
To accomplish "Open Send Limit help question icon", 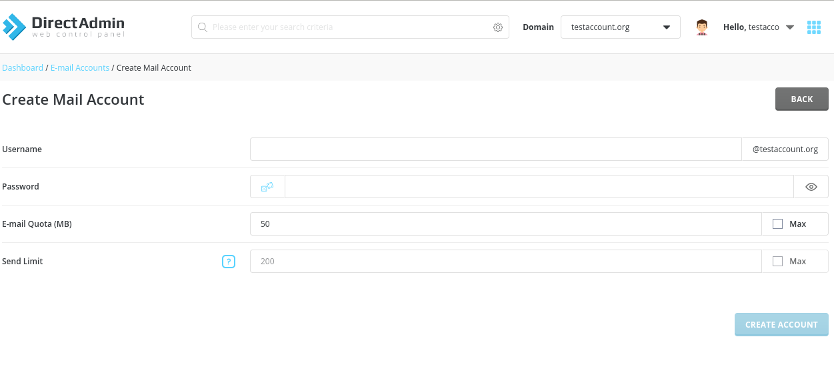I will tap(229, 261).
